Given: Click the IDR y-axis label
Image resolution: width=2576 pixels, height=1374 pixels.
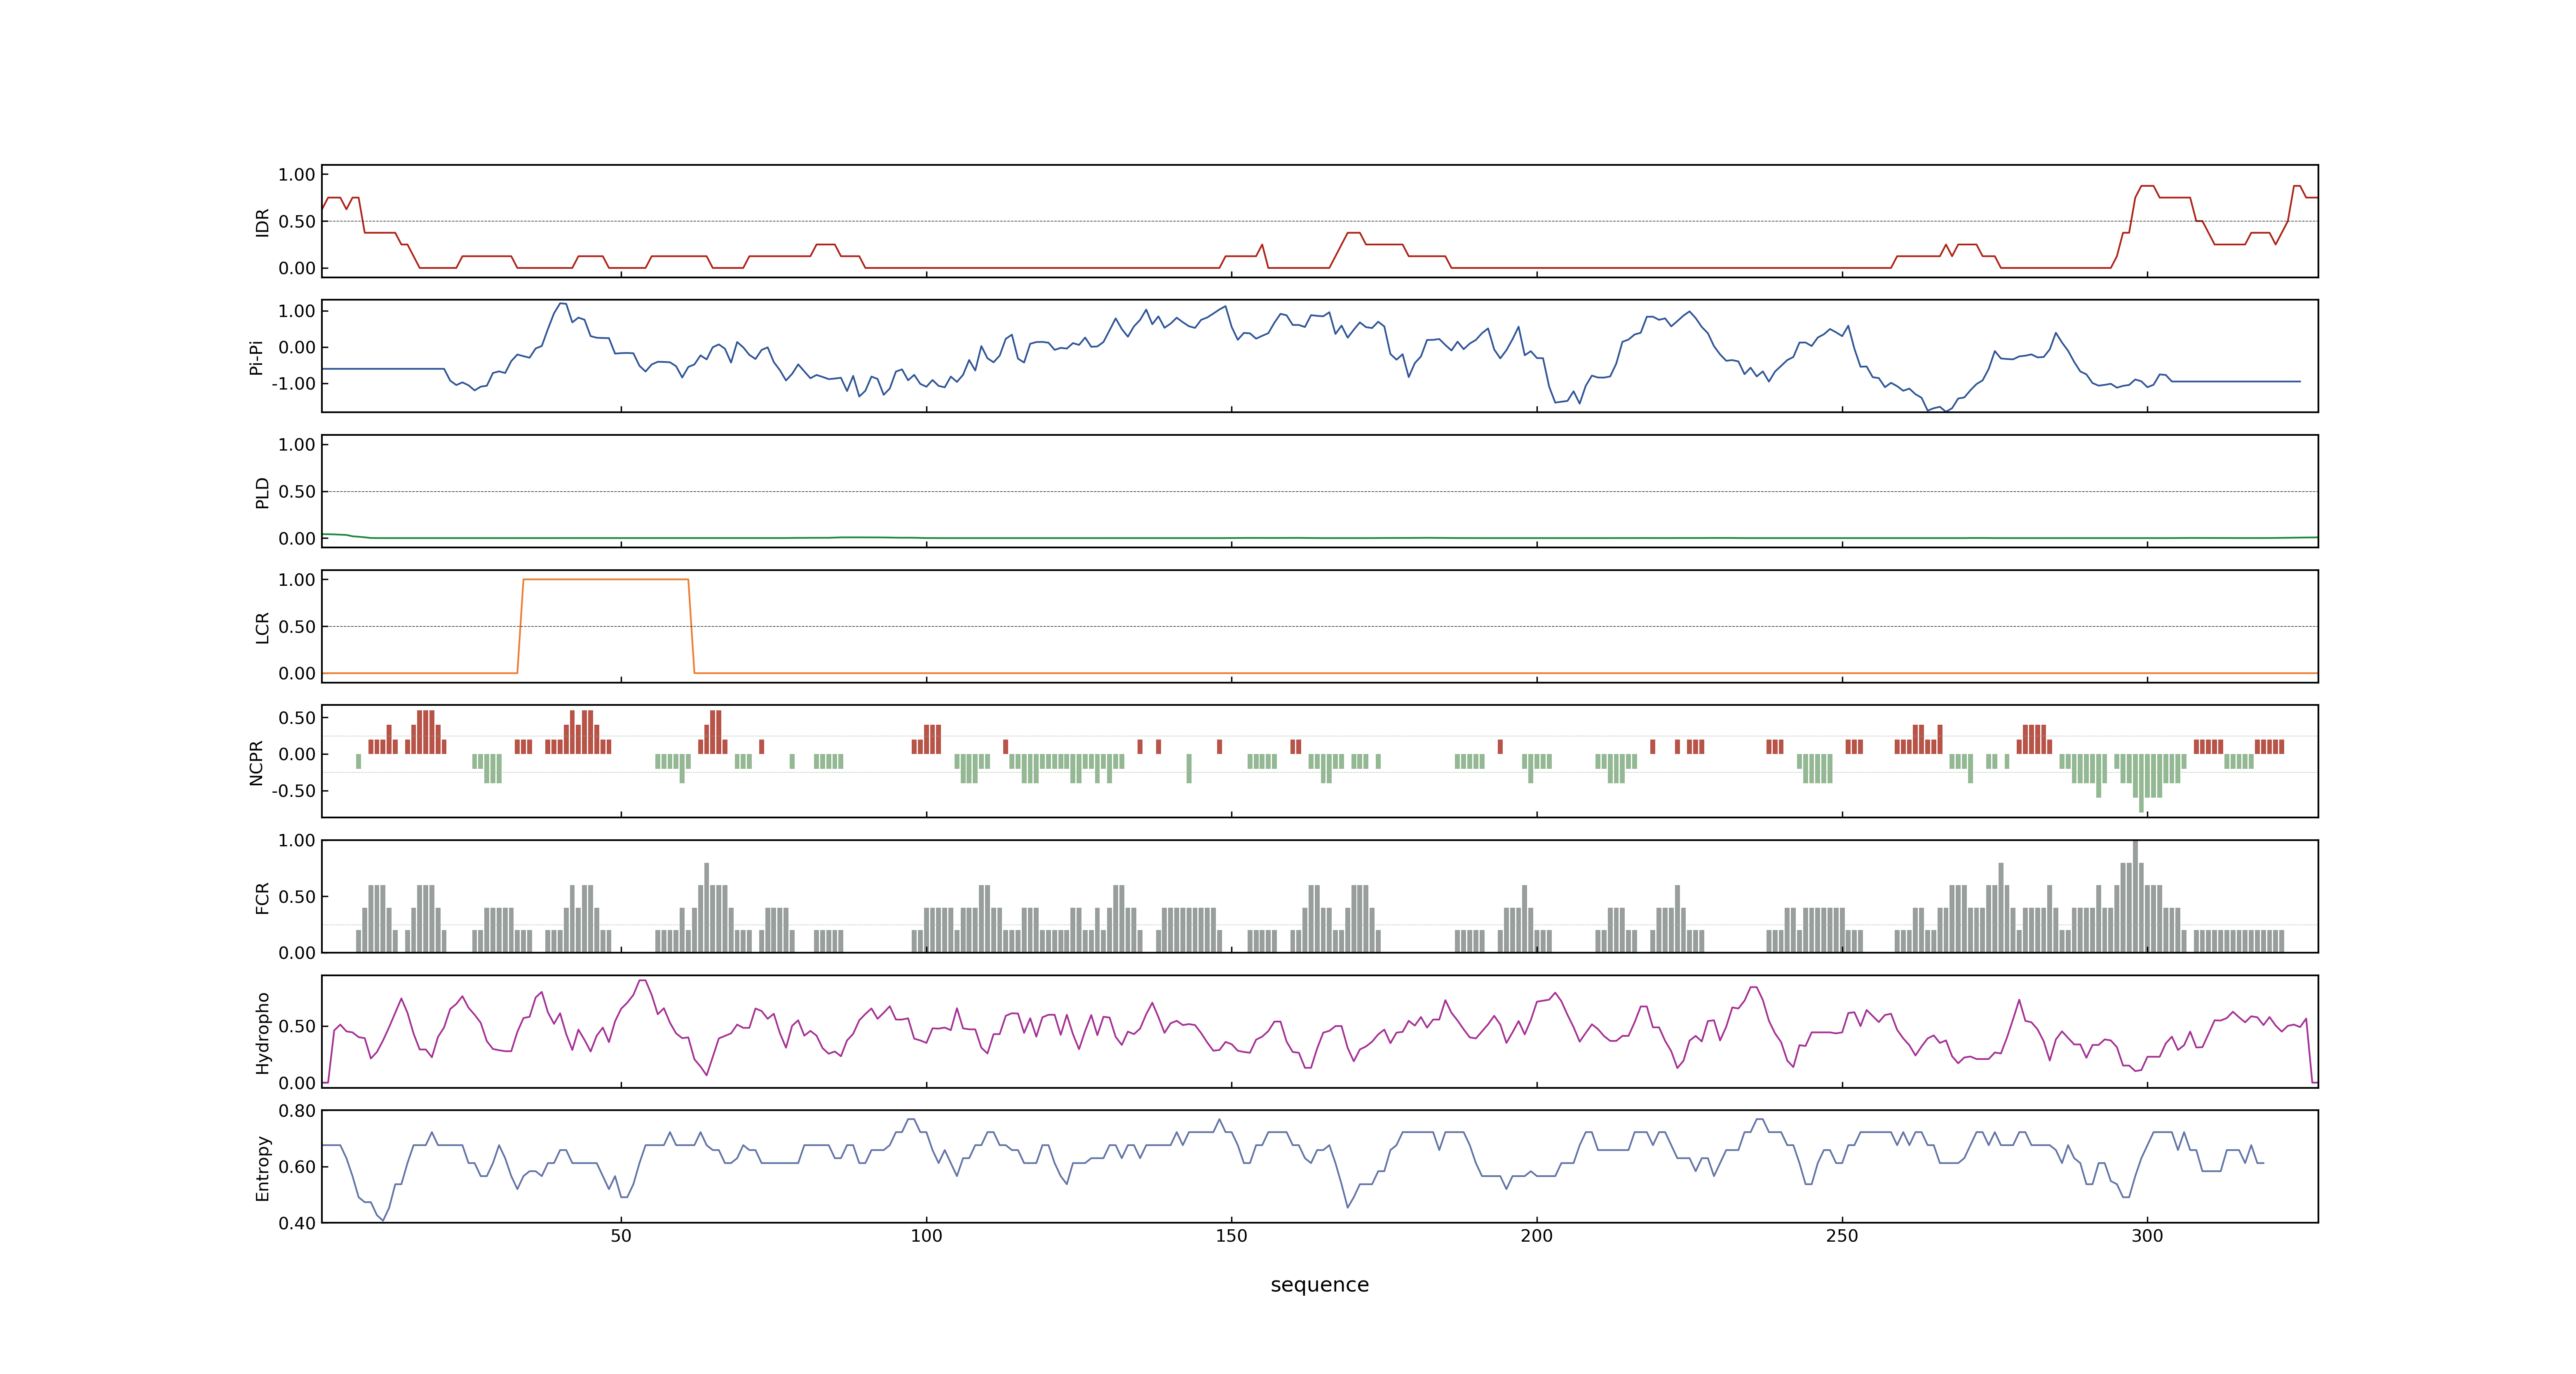Looking at the screenshot, I should pyautogui.click(x=263, y=222).
